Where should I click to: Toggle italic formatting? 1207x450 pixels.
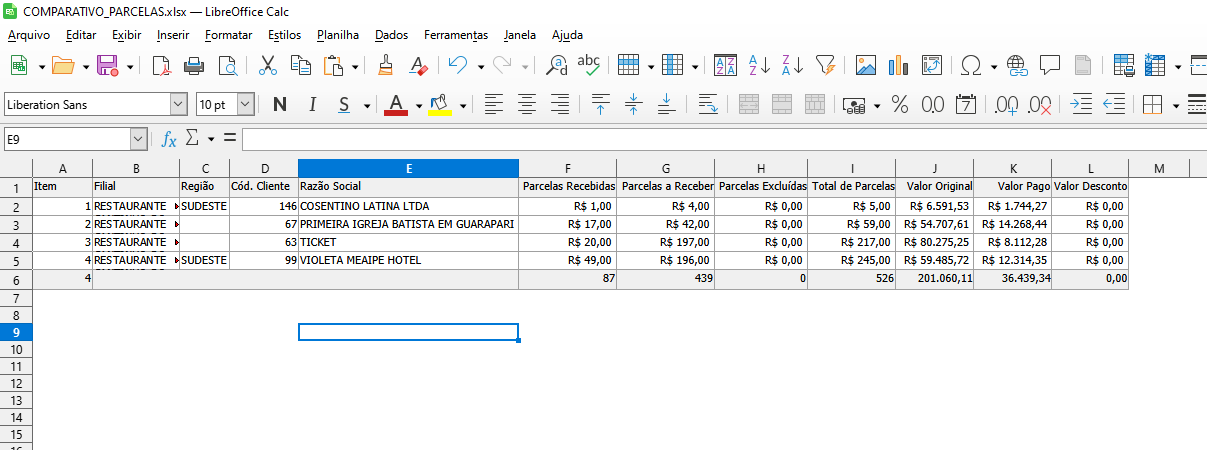click(x=312, y=104)
